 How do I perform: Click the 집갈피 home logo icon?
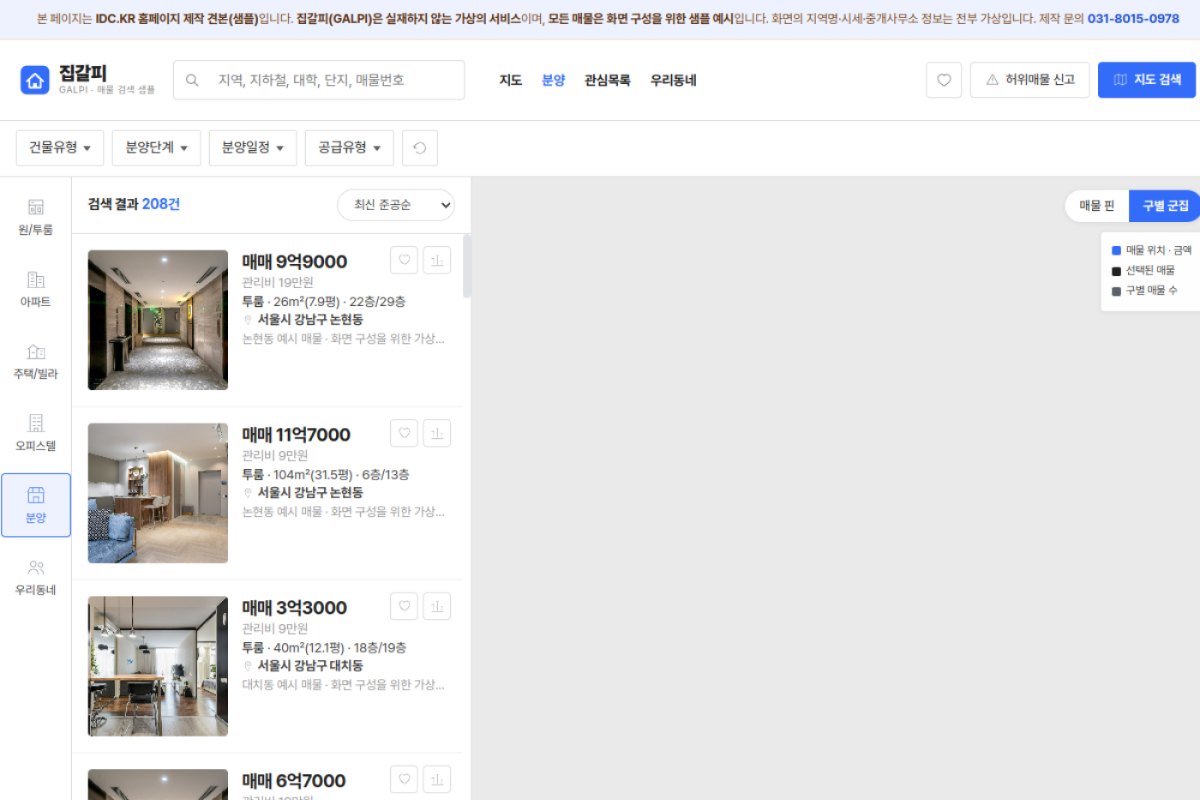35,80
